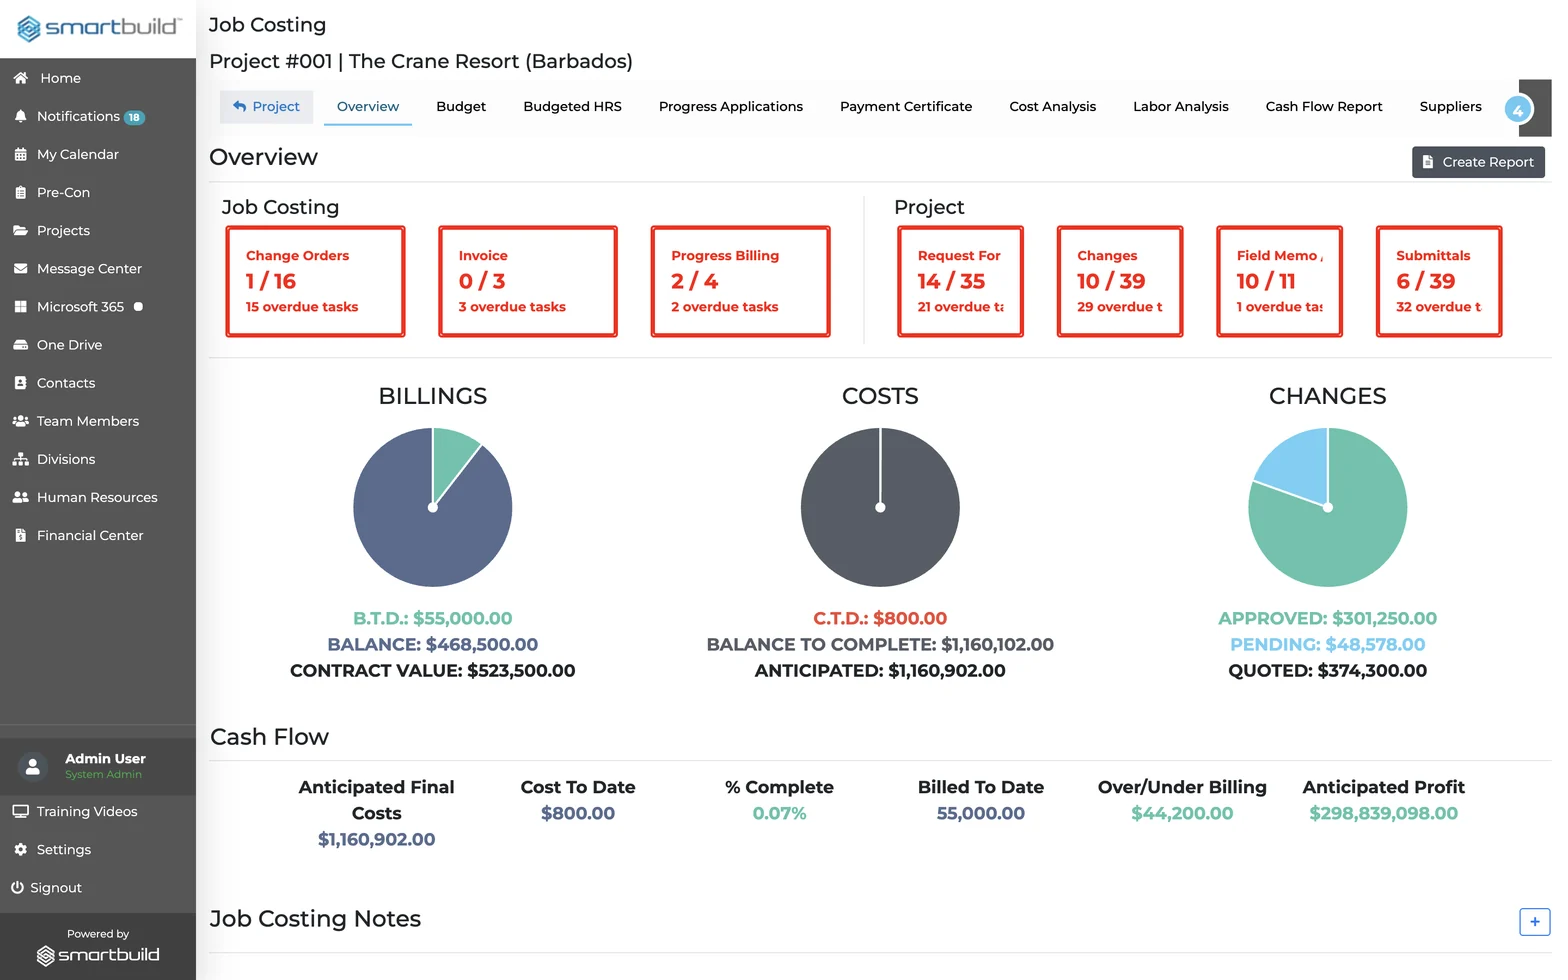View the Cash Flow Report tab
Screen dimensions: 1568x980
tap(1324, 107)
